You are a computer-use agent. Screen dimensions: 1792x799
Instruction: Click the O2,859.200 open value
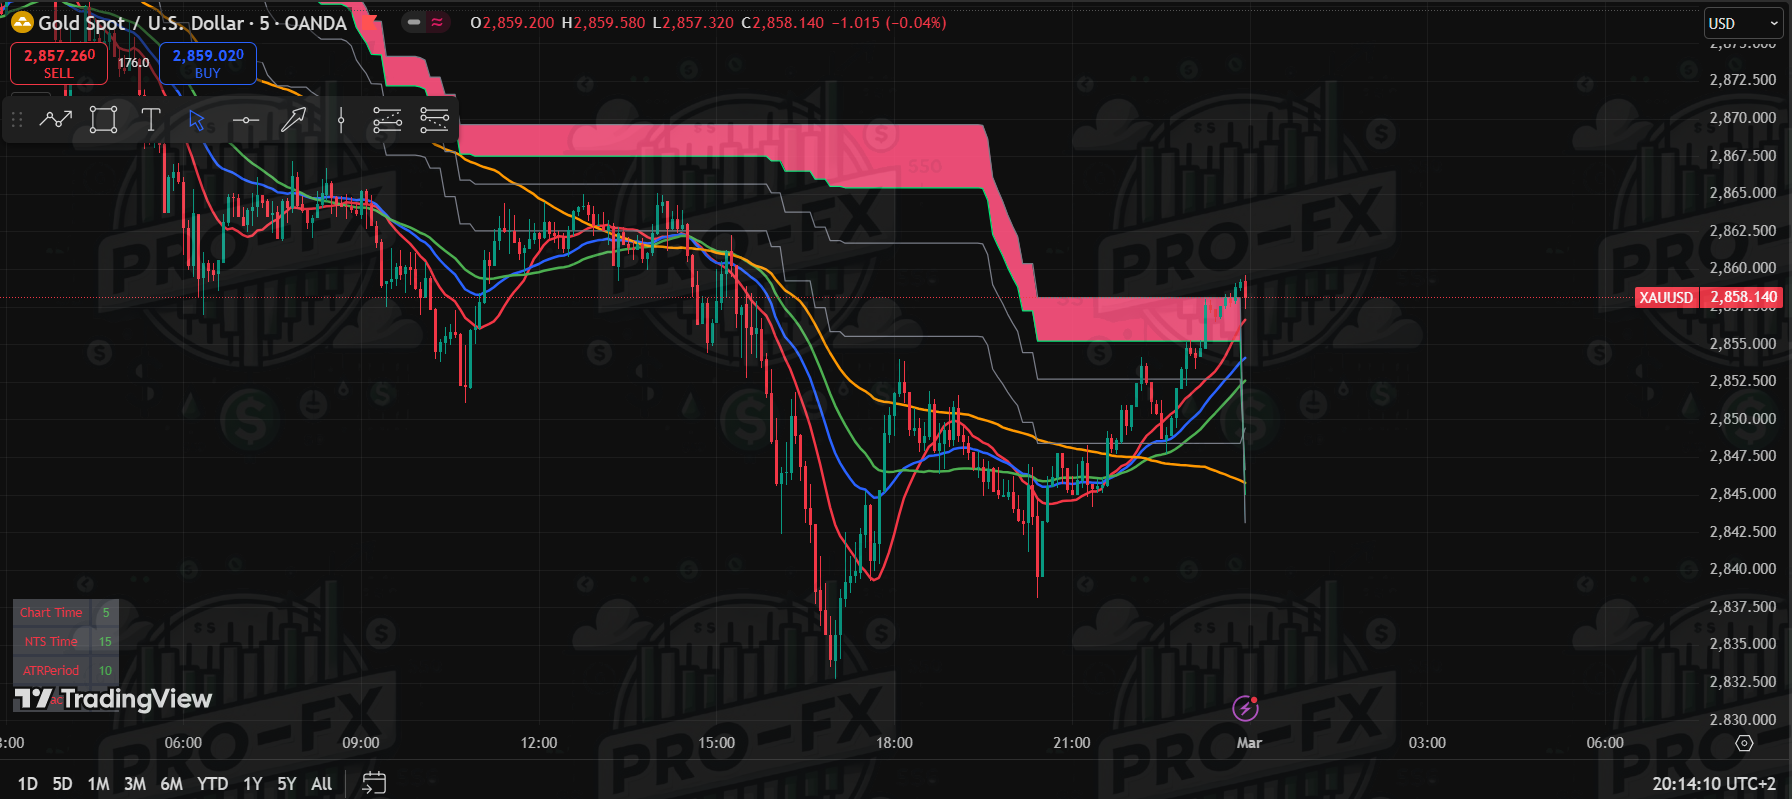(x=512, y=22)
